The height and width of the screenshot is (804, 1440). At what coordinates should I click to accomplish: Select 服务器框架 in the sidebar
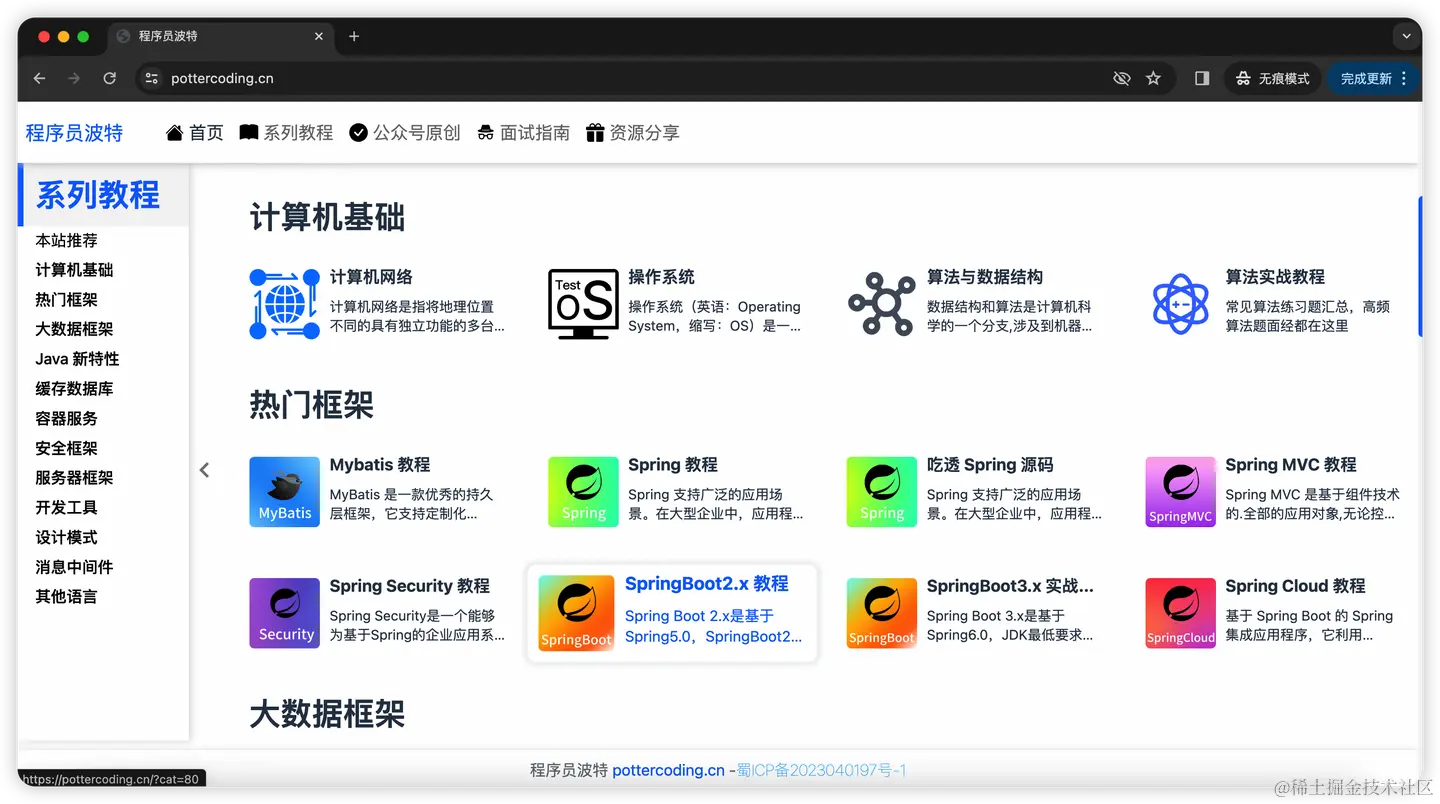pos(74,477)
